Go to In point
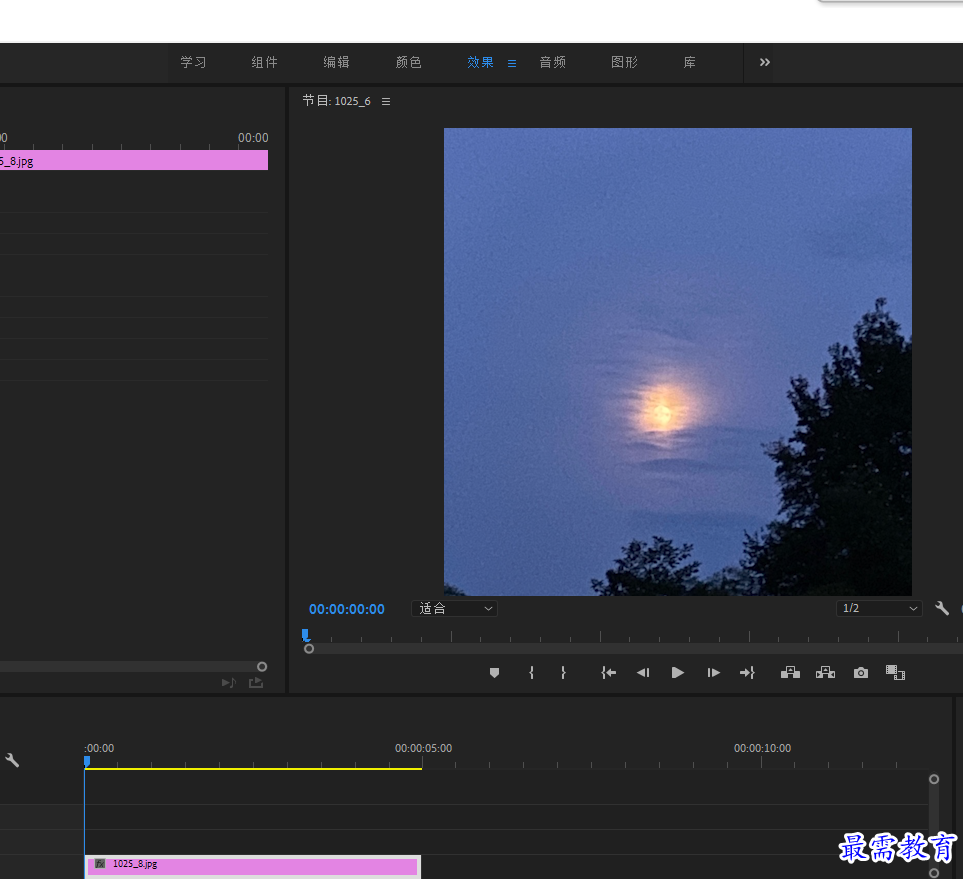The image size is (963, 879). coord(608,673)
